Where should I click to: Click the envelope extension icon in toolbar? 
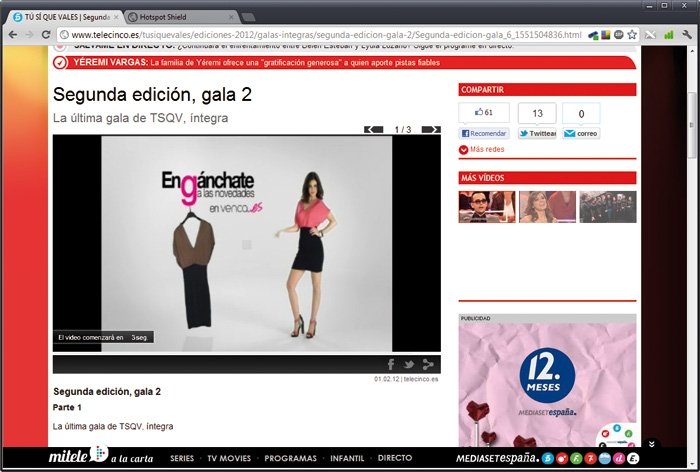tap(650, 34)
